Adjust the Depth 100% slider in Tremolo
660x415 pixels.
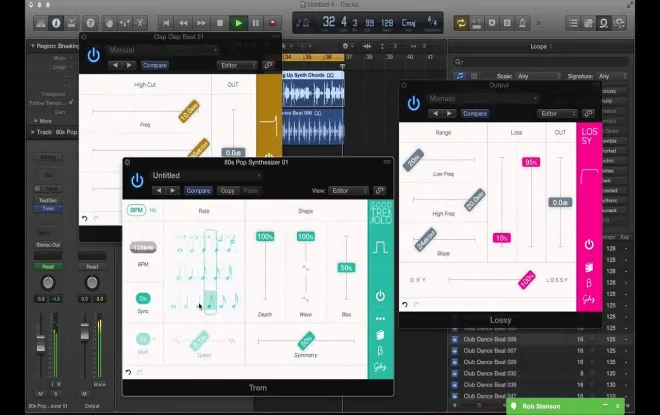click(x=265, y=237)
